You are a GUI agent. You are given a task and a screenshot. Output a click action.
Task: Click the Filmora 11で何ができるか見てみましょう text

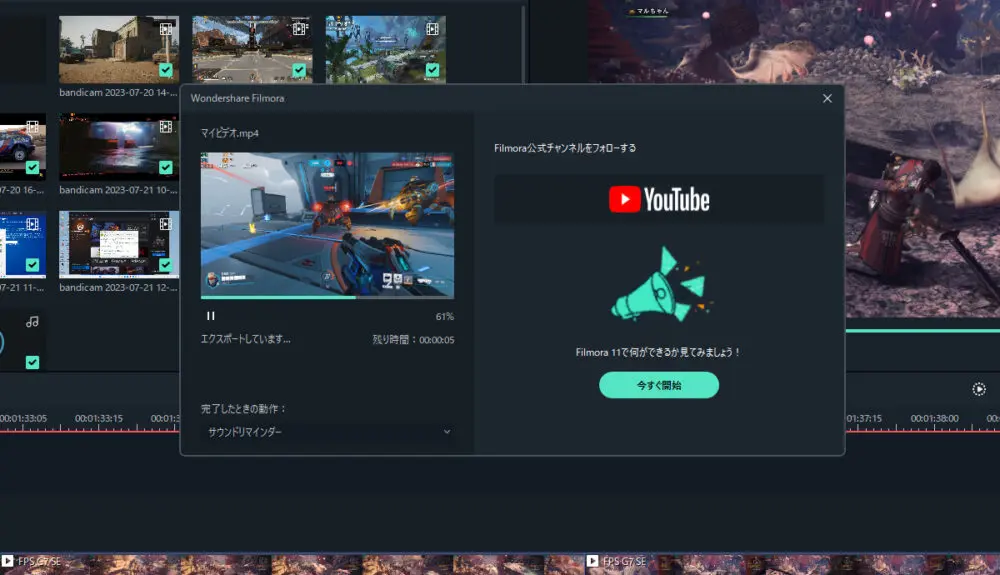[x=658, y=352]
